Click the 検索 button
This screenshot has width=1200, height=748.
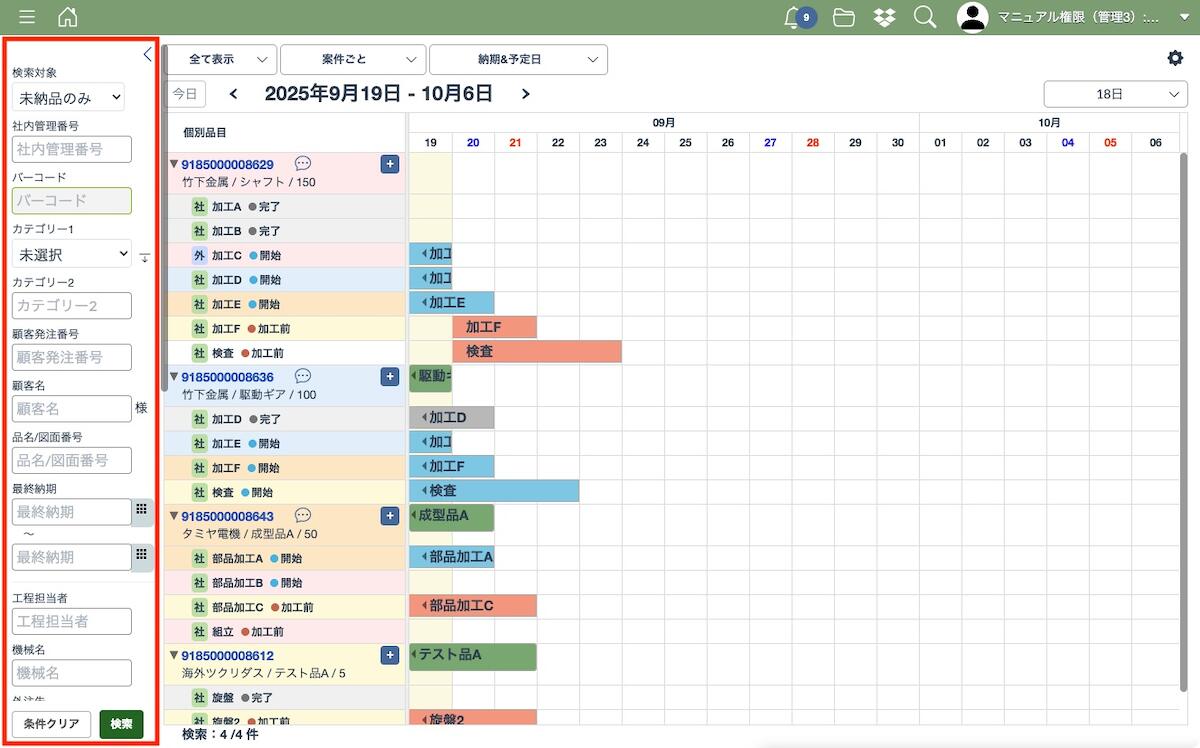tap(121, 724)
